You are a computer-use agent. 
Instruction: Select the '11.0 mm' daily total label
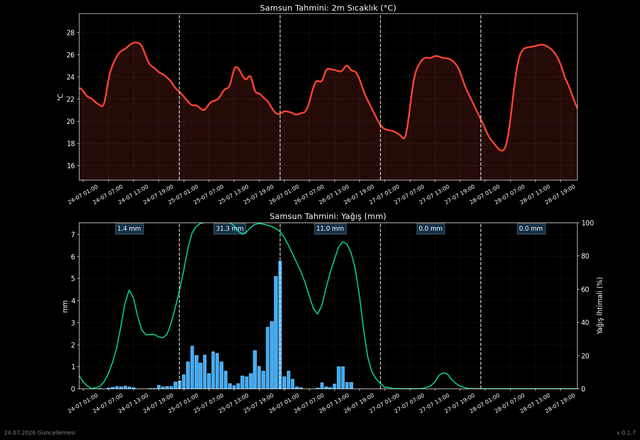(x=330, y=229)
